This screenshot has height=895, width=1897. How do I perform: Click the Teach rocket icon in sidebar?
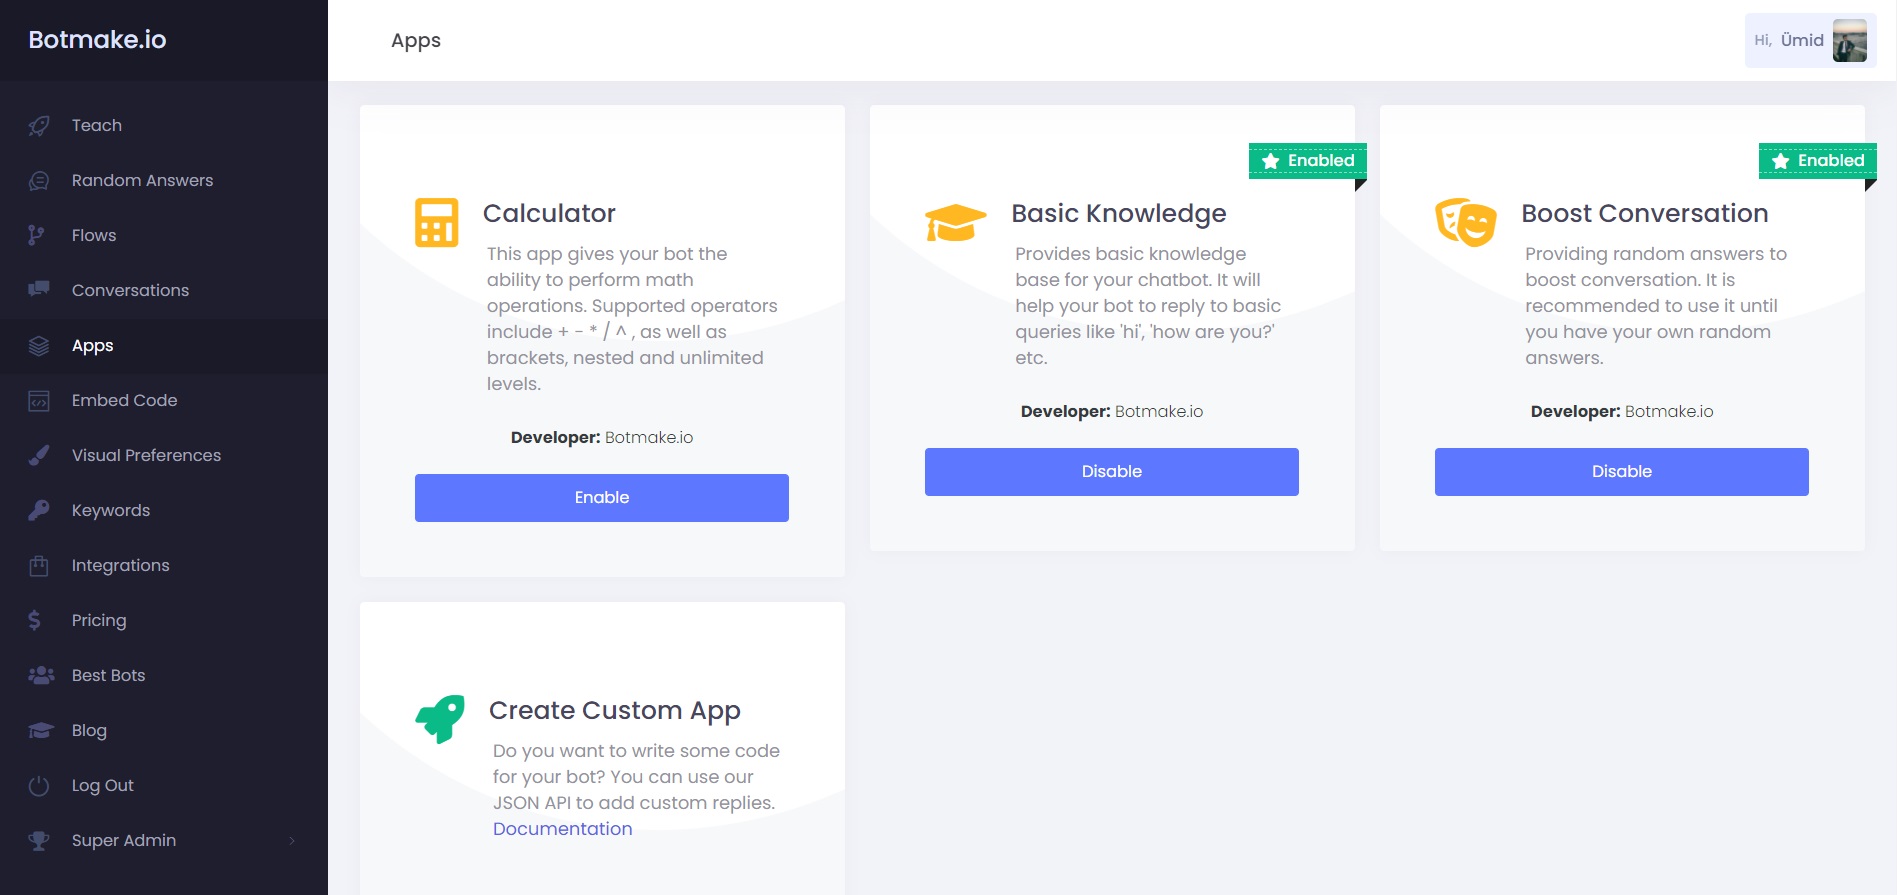[39, 126]
